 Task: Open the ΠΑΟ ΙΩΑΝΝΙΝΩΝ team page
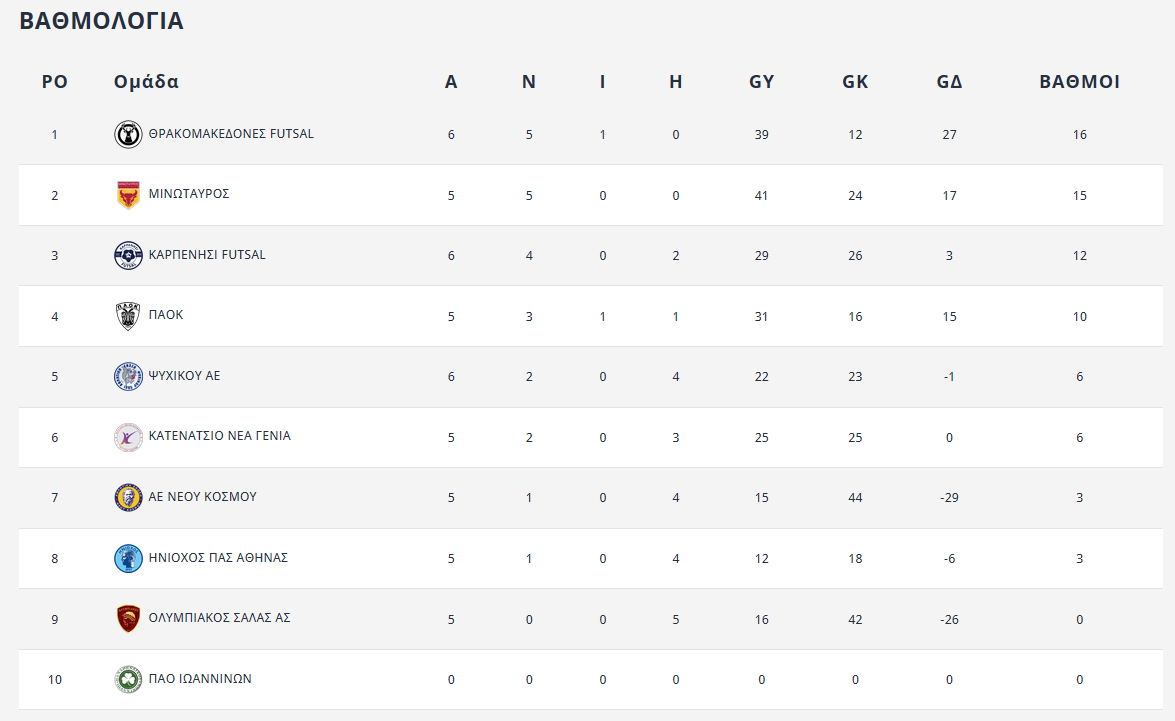tap(200, 679)
